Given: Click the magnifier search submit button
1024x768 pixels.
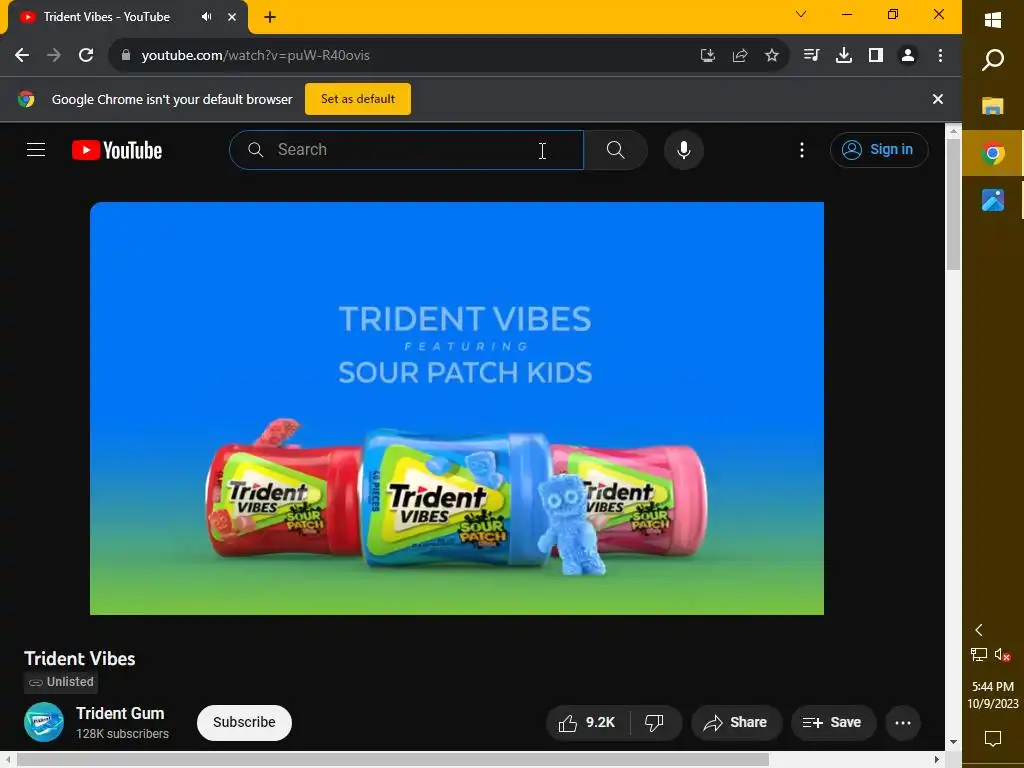Looking at the screenshot, I should 615,150.
